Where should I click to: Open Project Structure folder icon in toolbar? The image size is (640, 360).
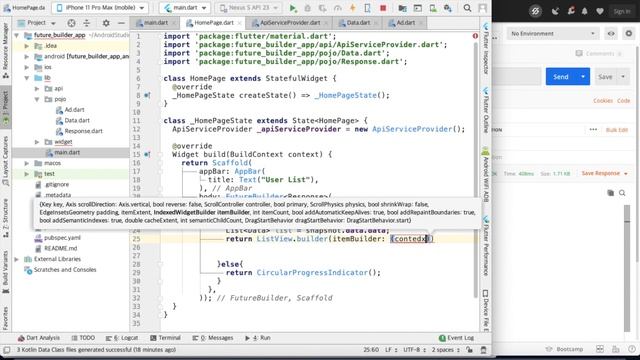coord(402,8)
